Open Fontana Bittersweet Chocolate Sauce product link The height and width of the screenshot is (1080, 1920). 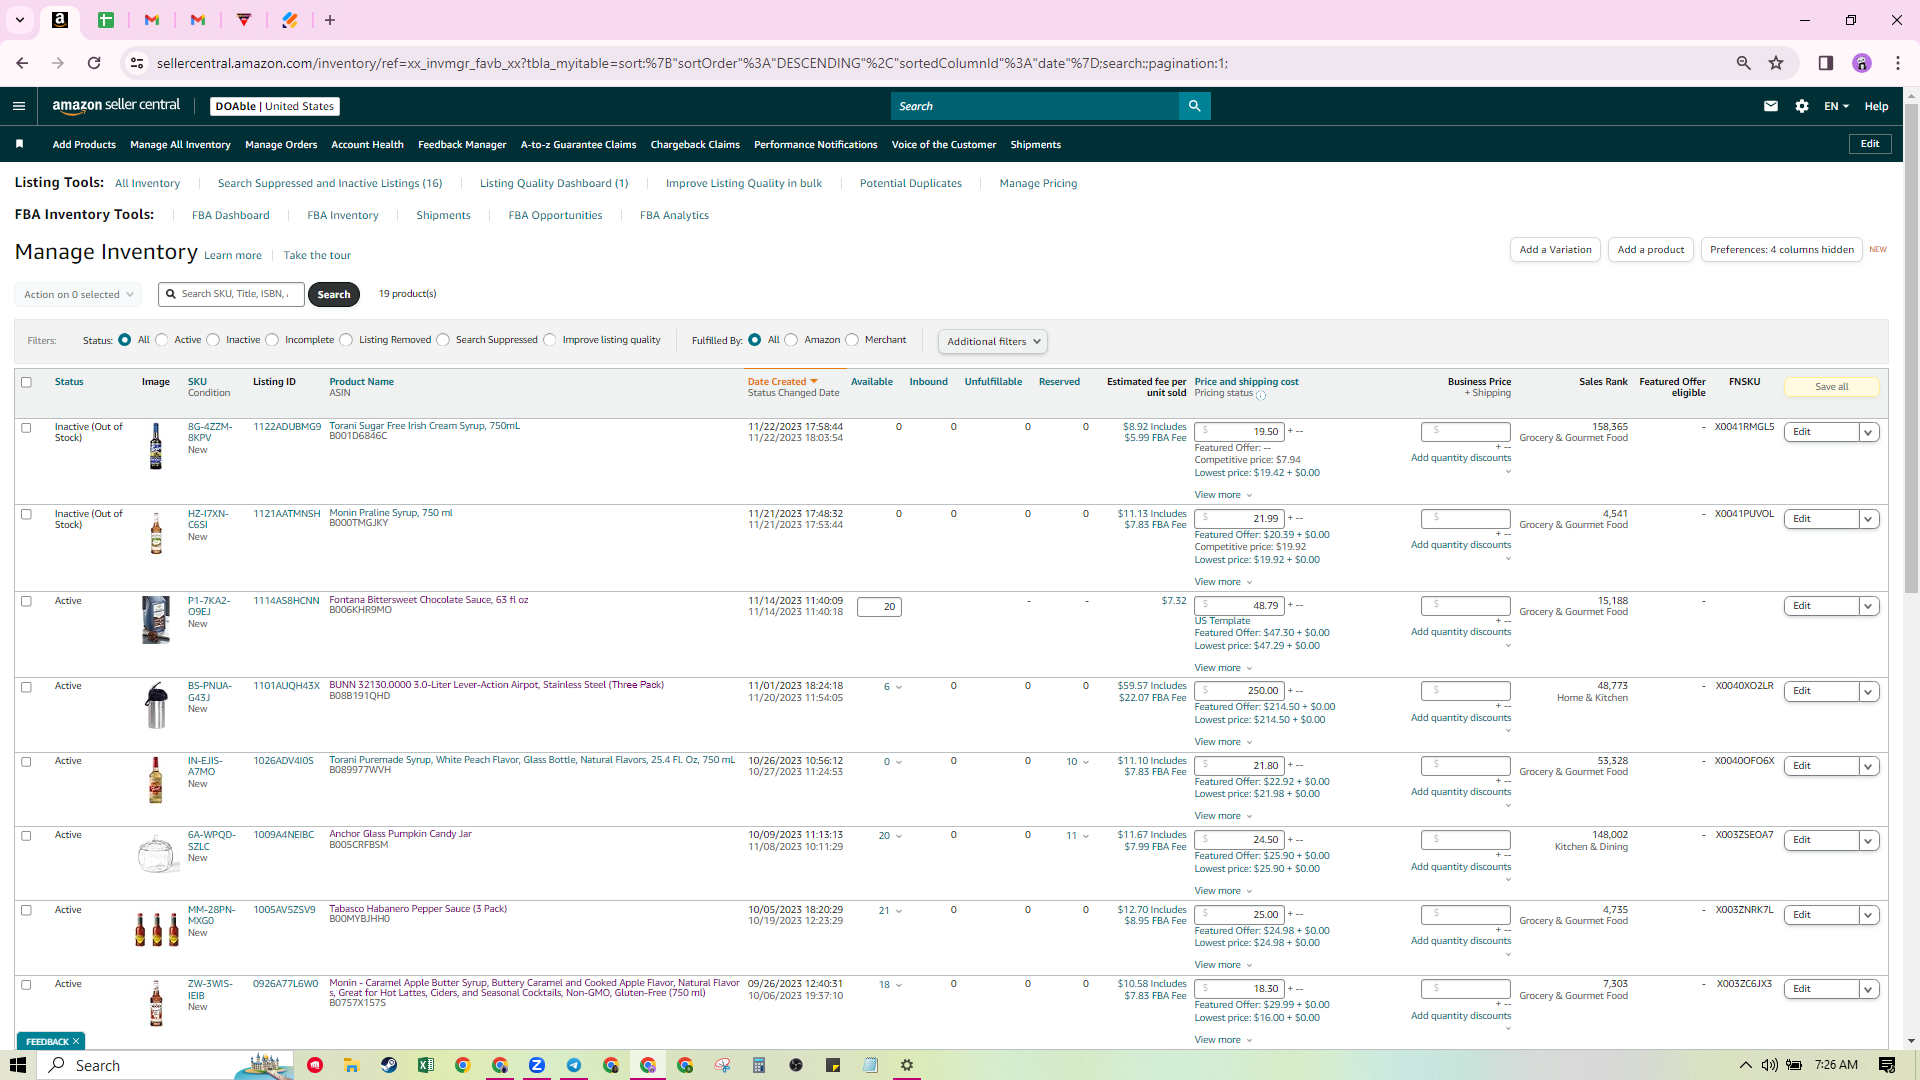(x=428, y=600)
